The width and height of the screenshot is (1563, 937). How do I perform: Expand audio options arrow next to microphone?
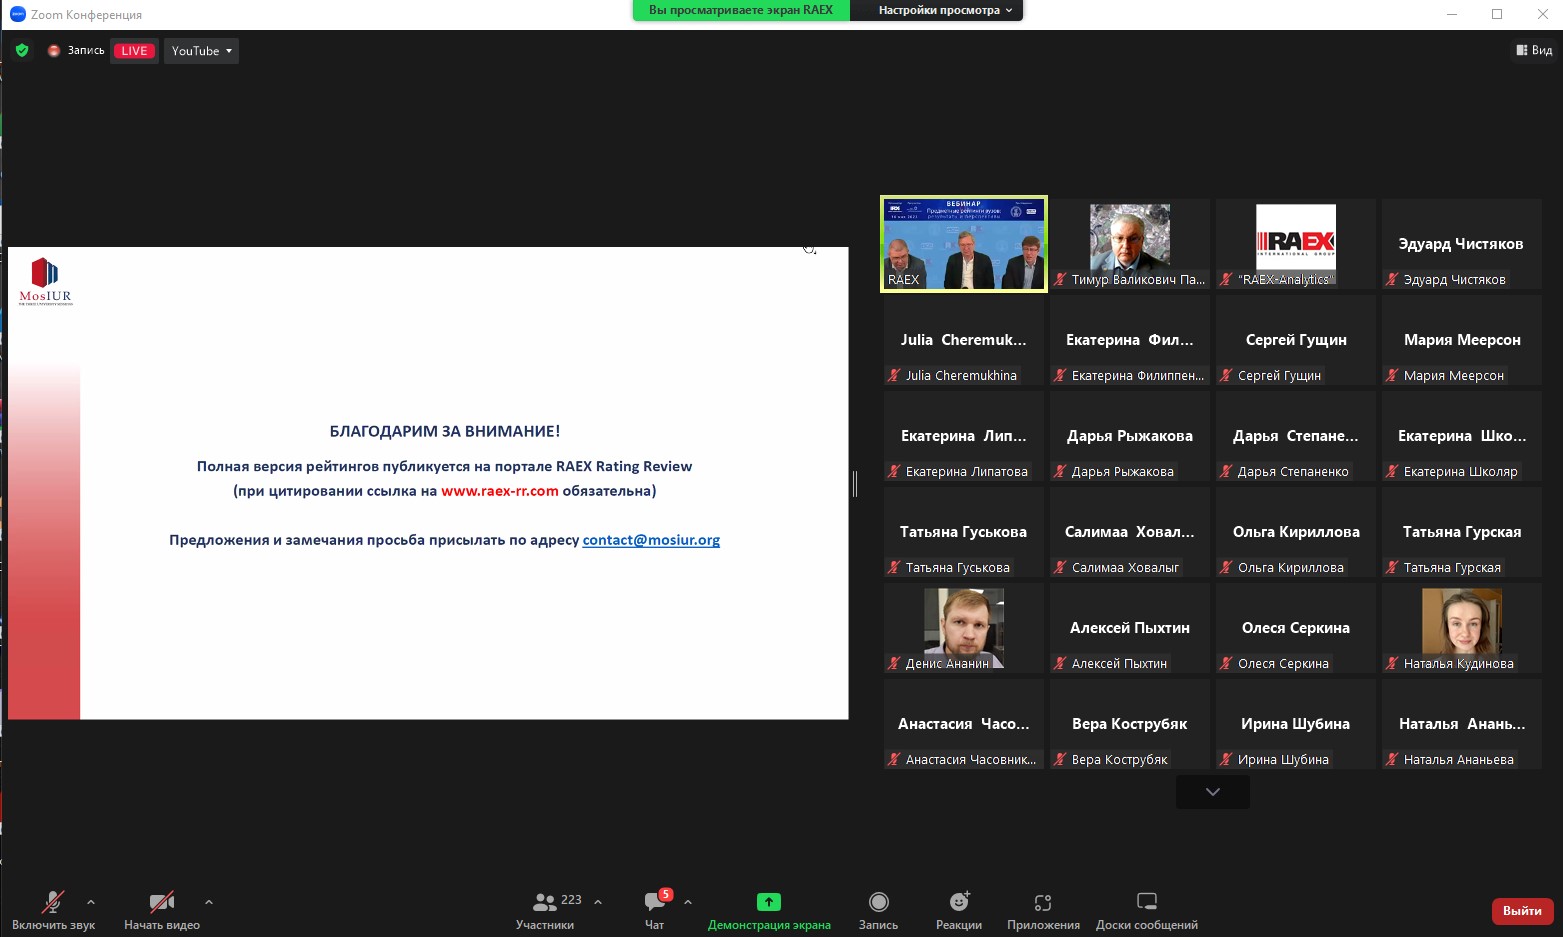[91, 902]
